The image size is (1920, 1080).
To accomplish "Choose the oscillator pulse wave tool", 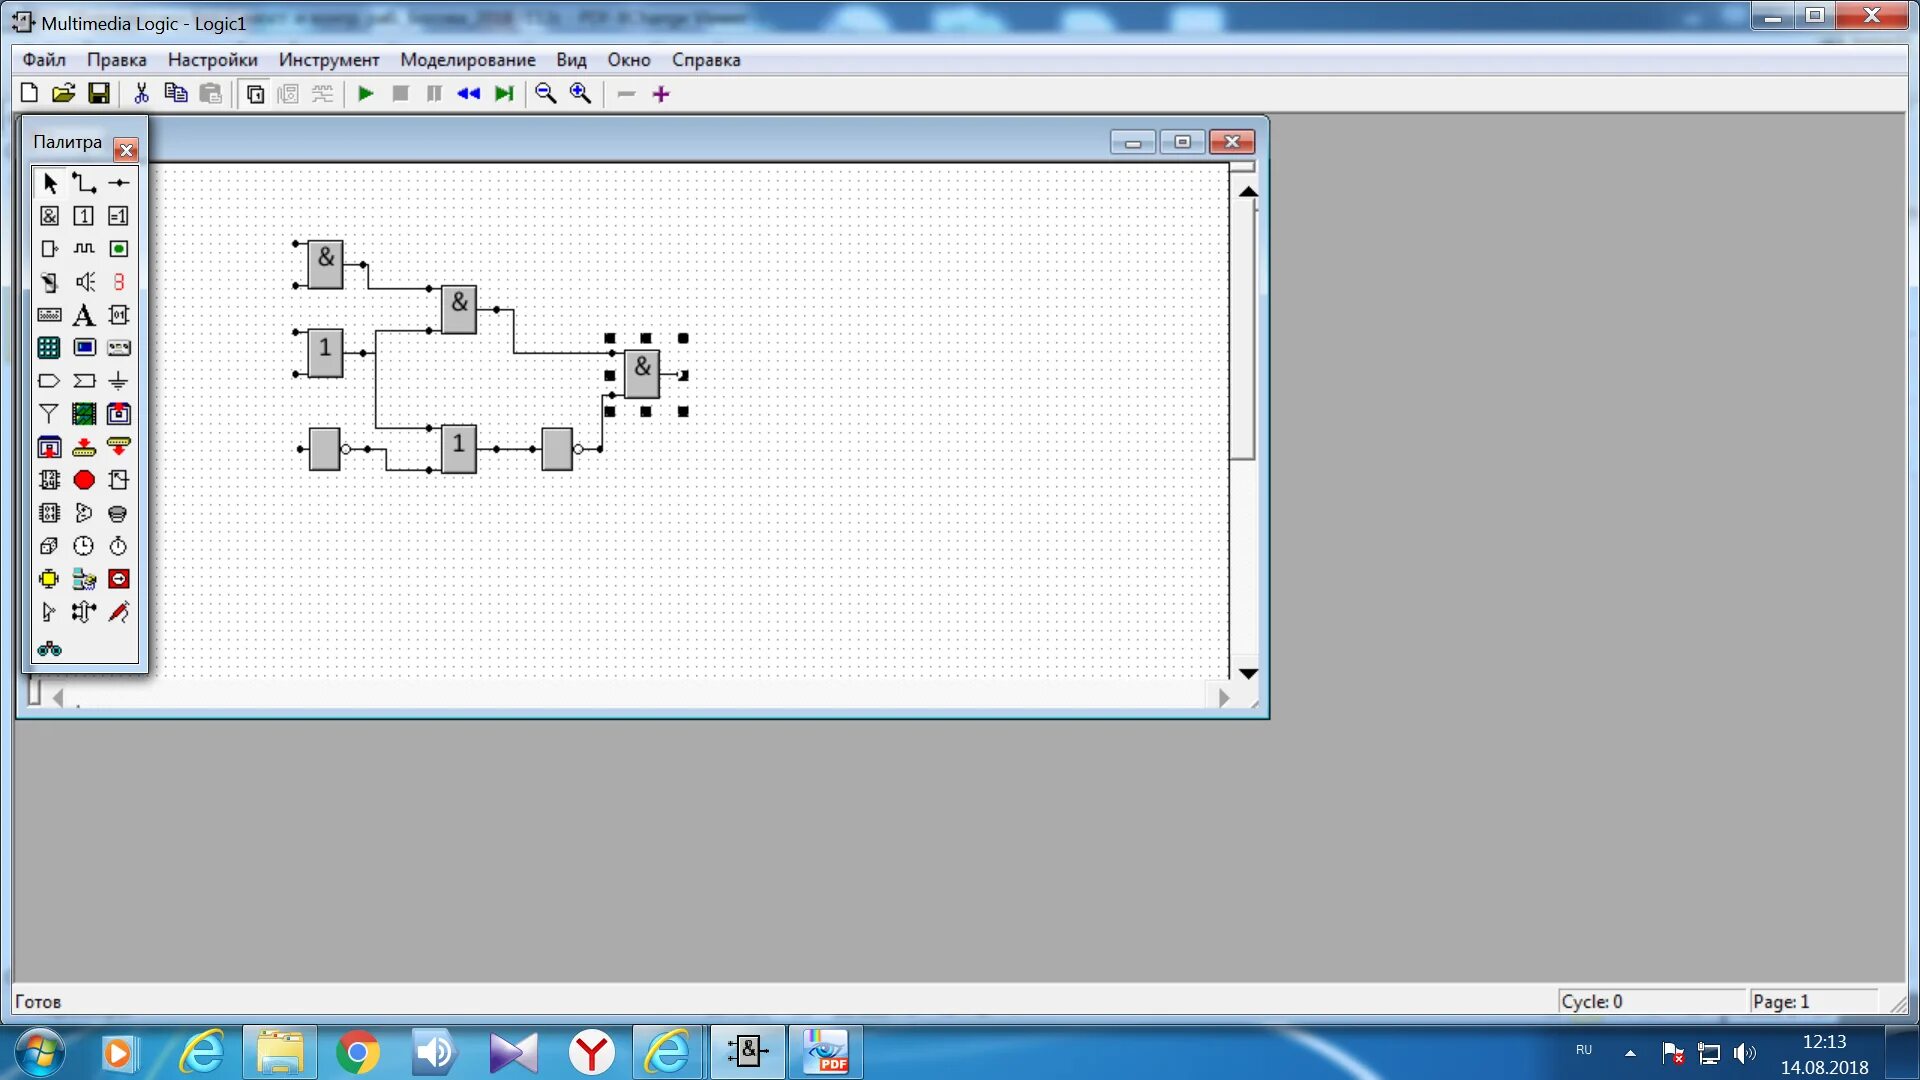I will (84, 249).
